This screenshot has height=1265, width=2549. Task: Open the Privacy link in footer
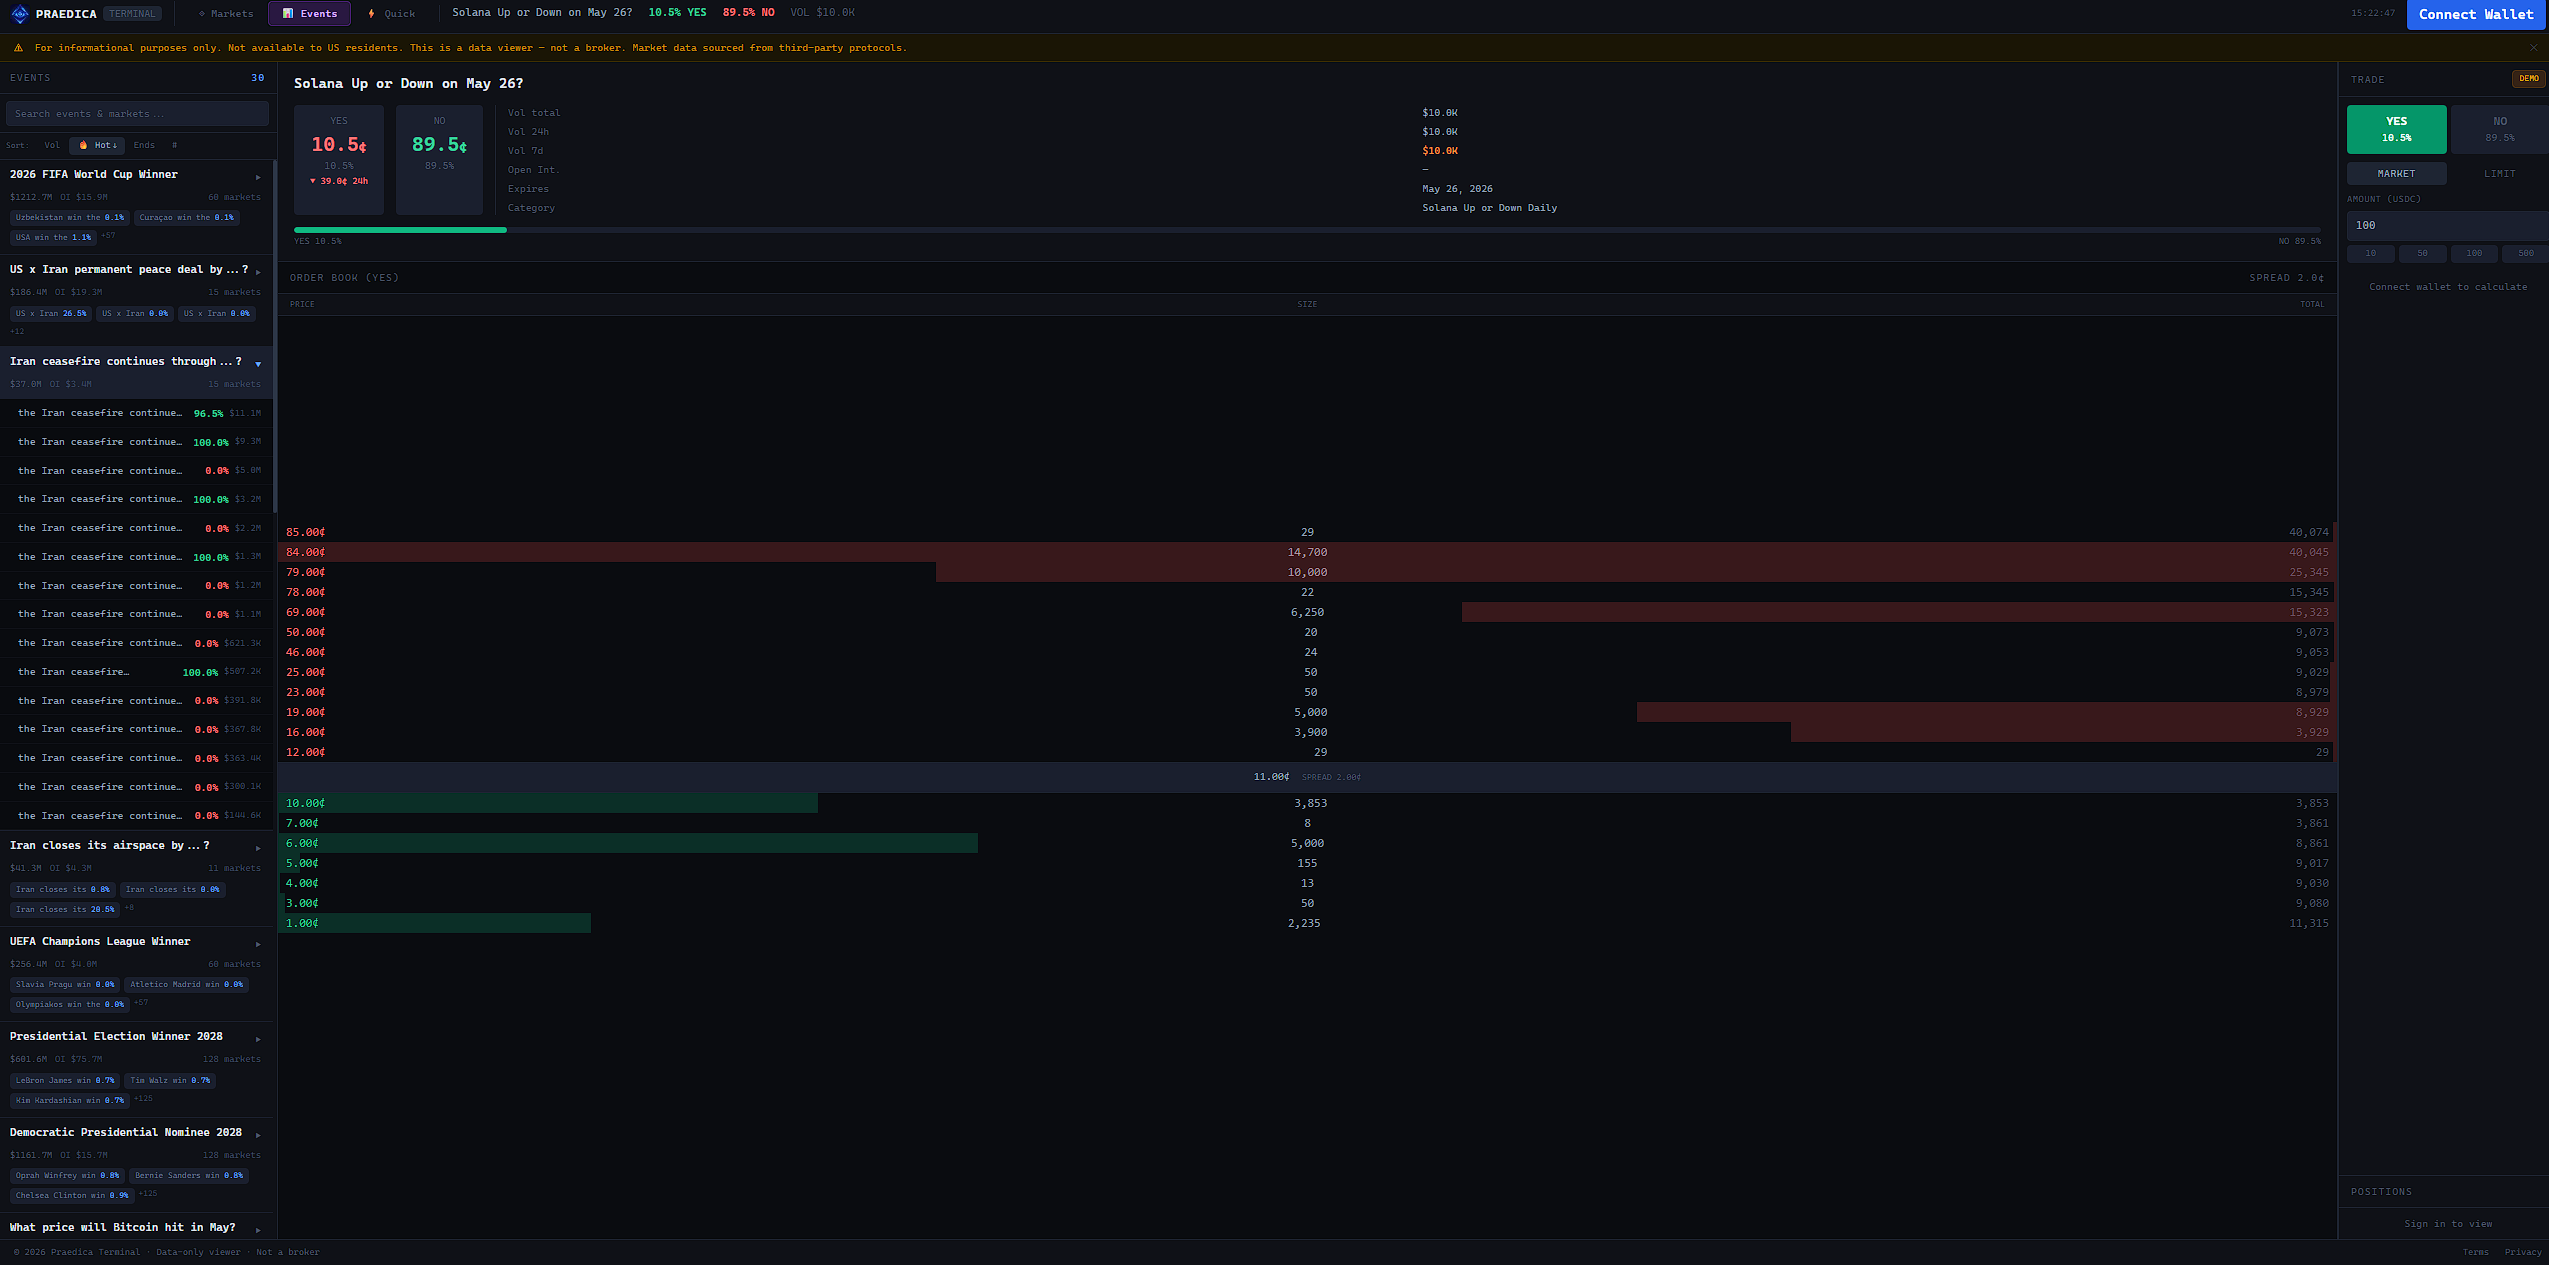point(2522,1252)
